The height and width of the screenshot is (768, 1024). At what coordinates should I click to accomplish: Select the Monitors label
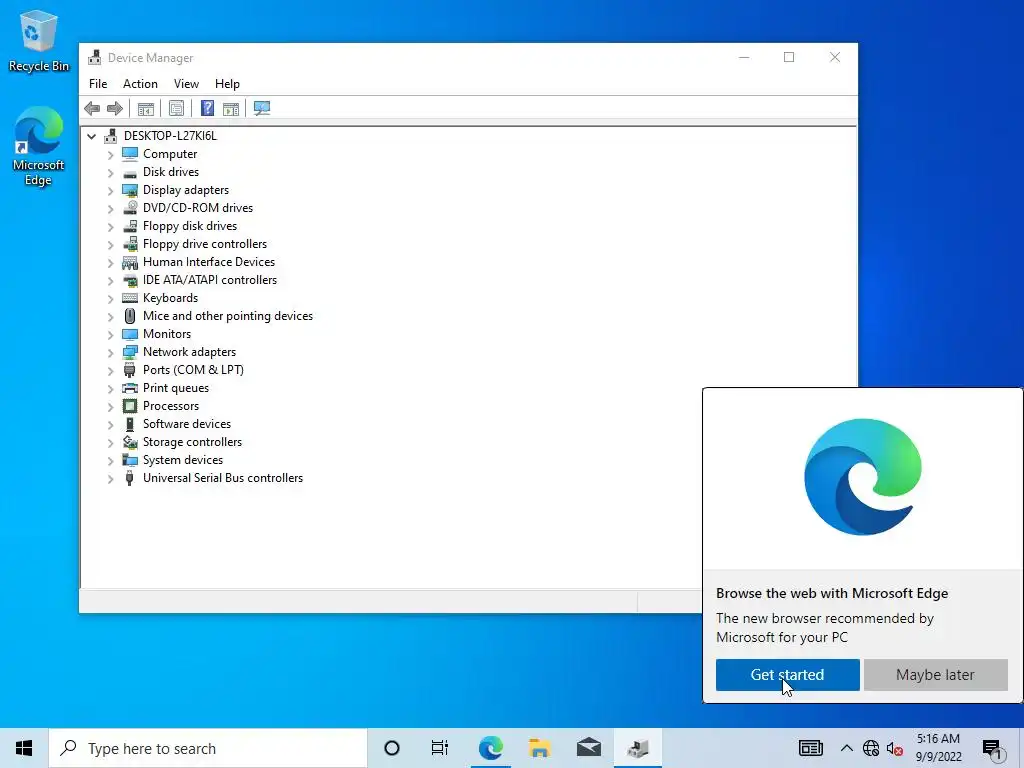tap(167, 334)
